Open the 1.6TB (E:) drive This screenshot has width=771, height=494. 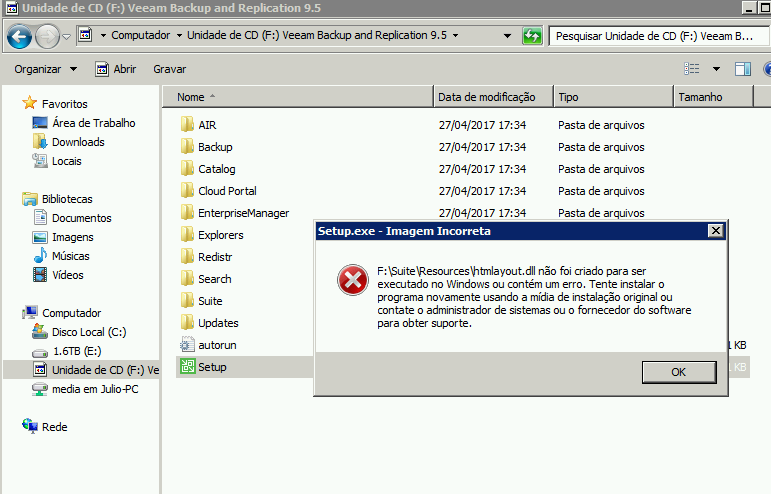(x=66, y=351)
